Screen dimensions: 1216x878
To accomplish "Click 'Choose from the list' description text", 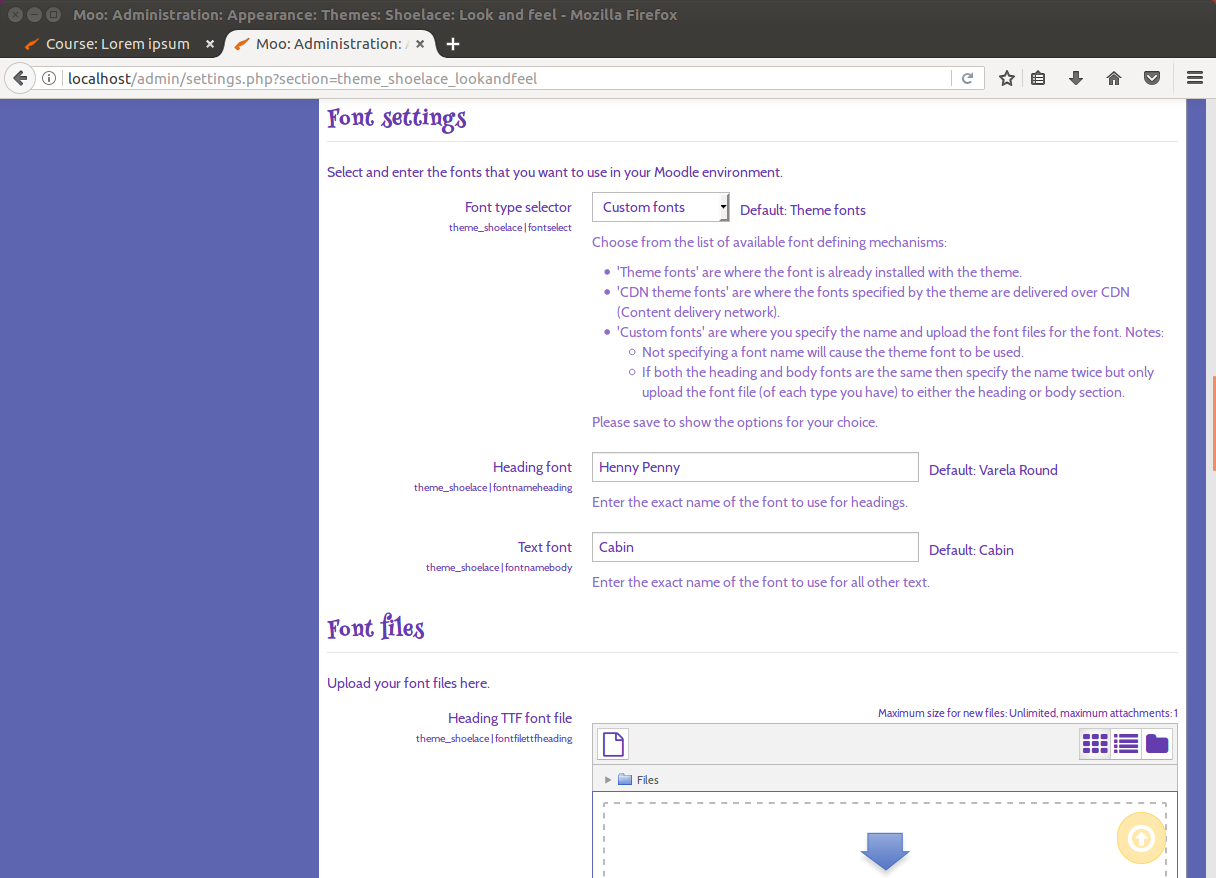I will tap(769, 242).
